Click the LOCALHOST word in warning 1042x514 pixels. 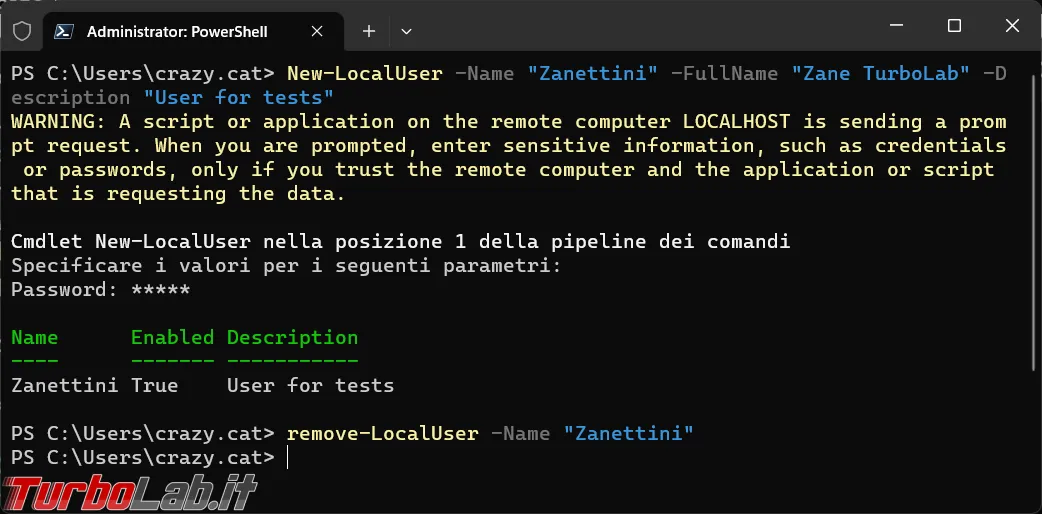(737, 122)
